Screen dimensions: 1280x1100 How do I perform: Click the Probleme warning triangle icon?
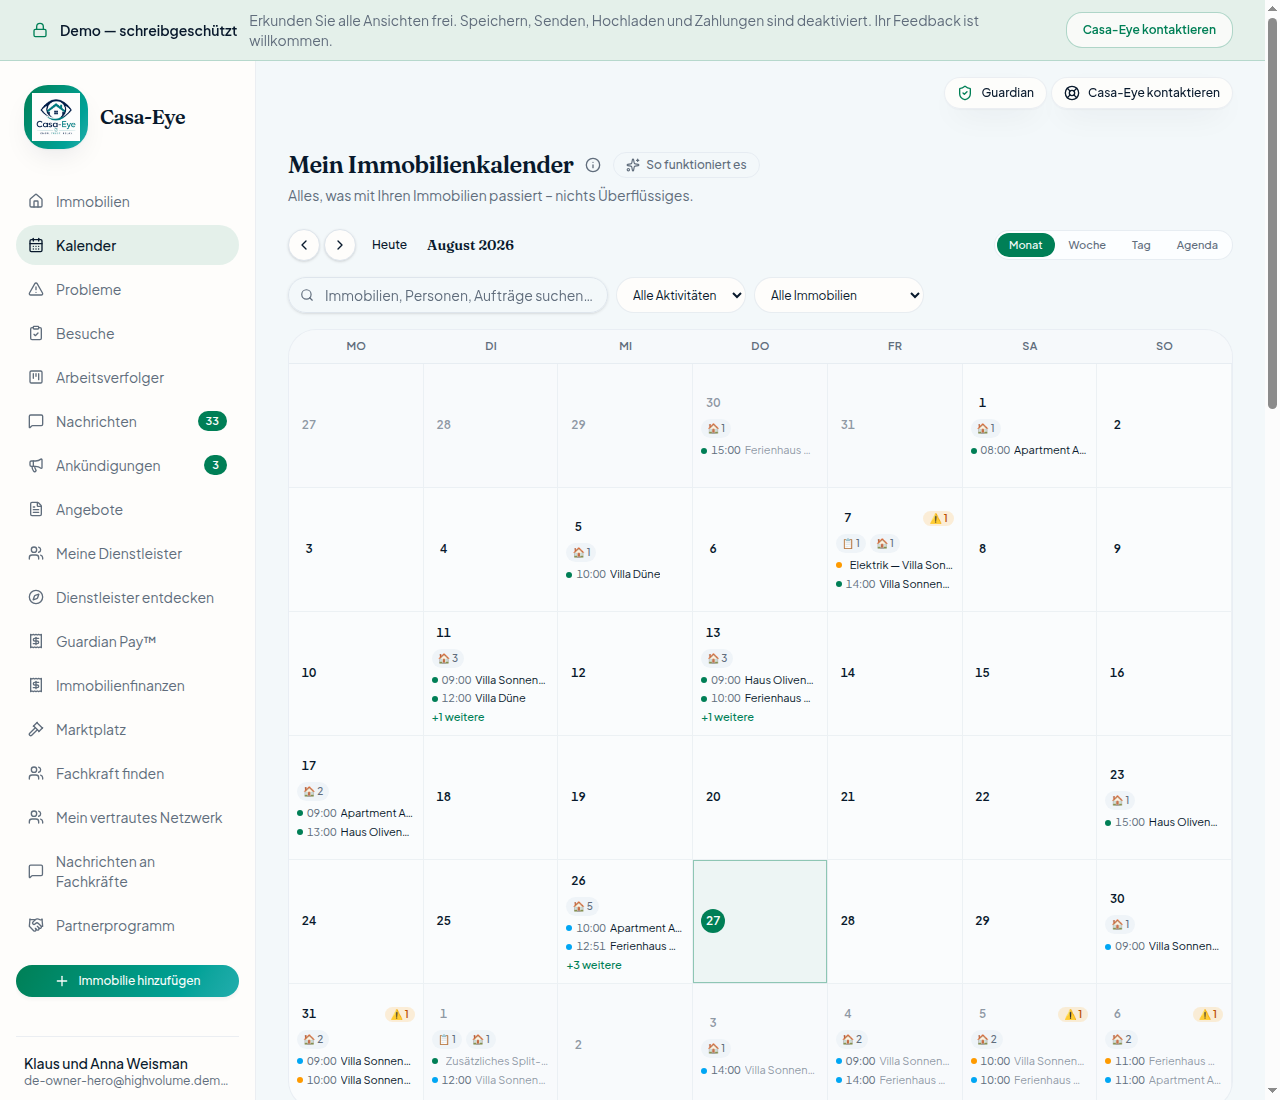pos(36,289)
